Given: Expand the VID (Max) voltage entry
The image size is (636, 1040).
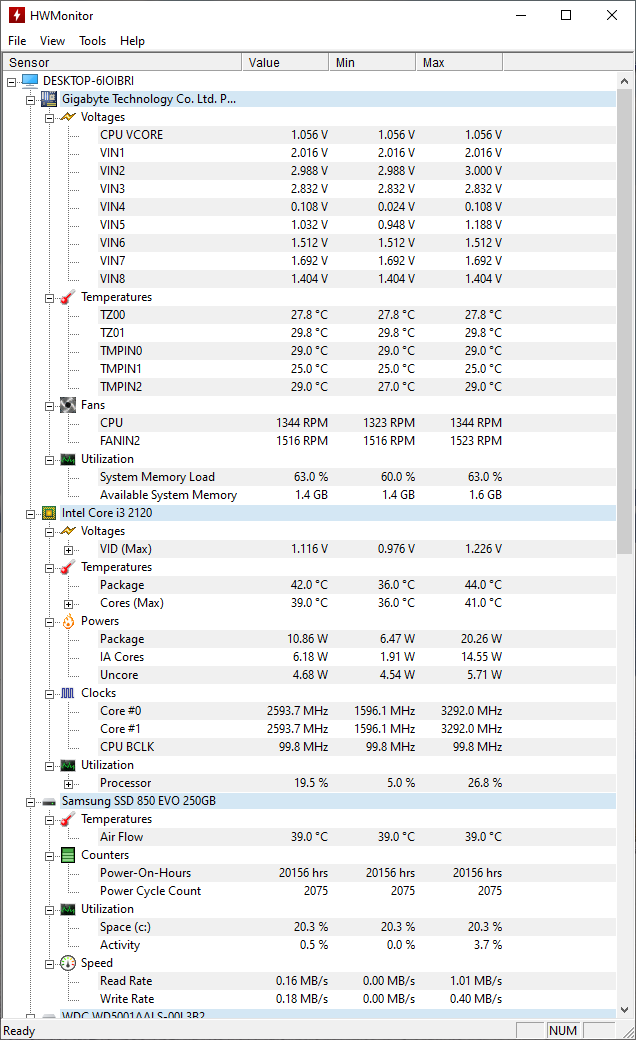Looking at the screenshot, I should point(66,549).
